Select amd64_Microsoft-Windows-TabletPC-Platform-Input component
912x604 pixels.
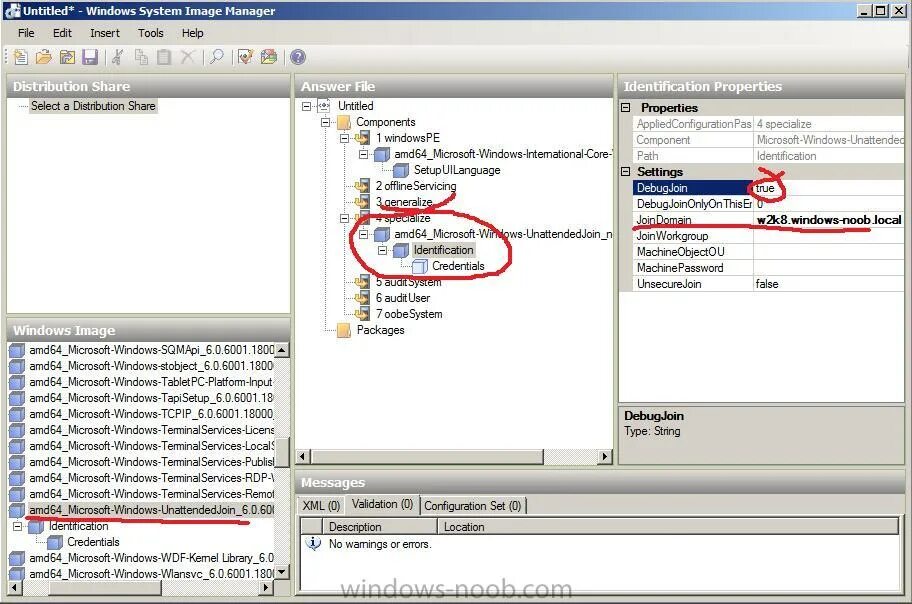151,382
